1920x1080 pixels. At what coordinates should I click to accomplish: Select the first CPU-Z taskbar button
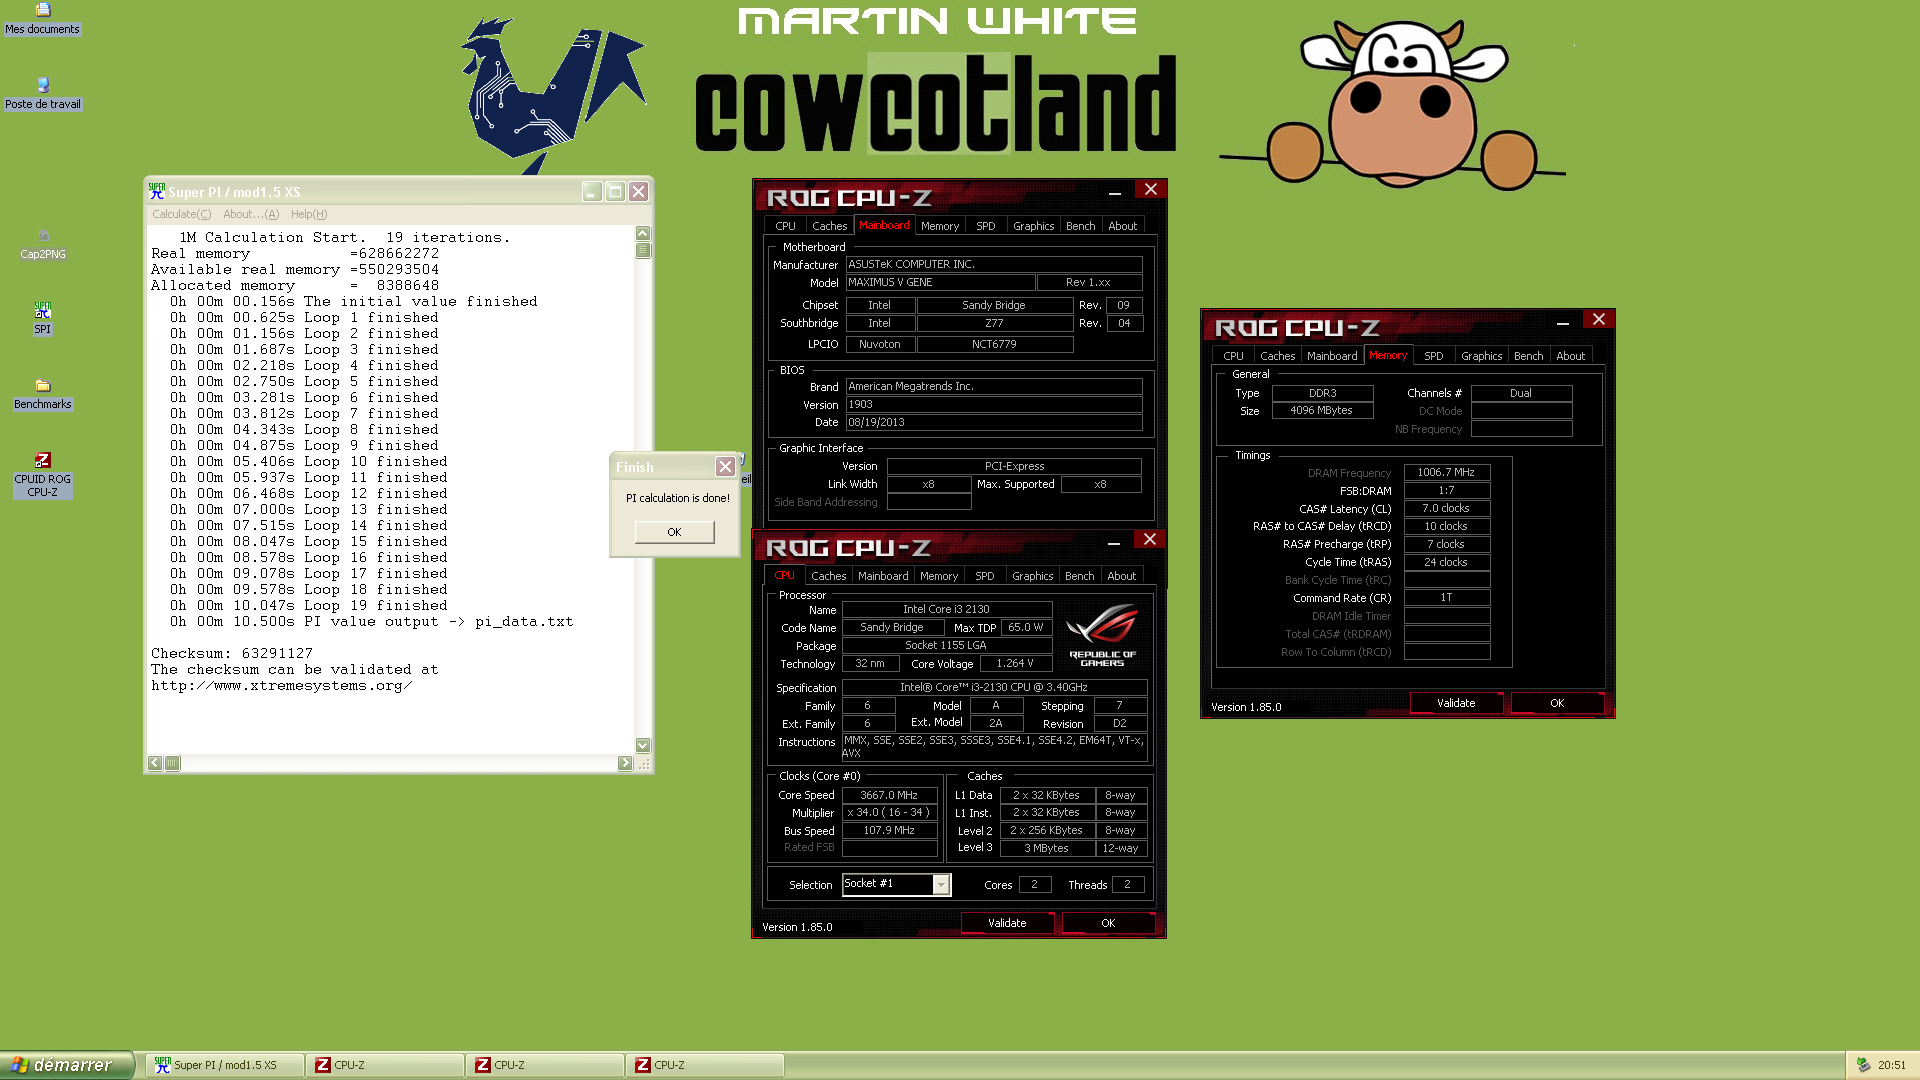click(385, 1065)
